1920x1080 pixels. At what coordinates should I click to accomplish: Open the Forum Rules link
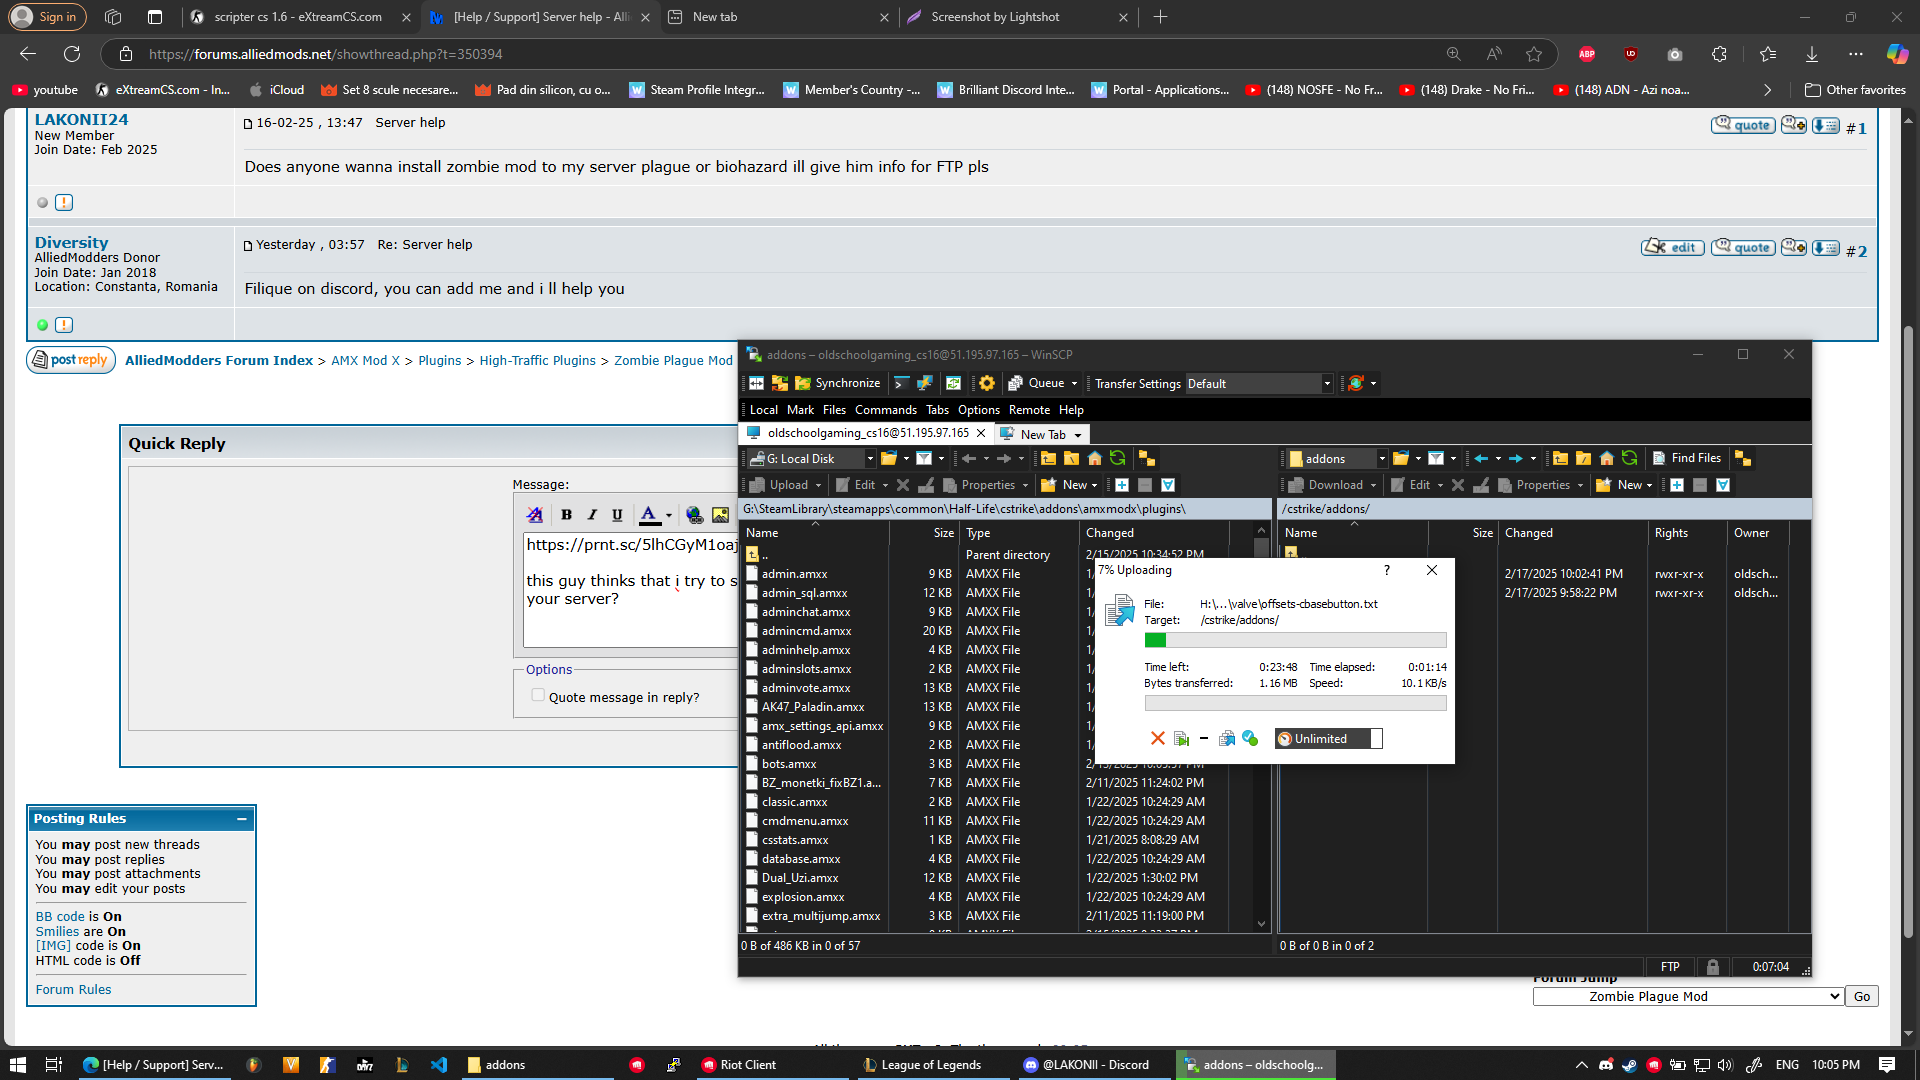coord(73,990)
